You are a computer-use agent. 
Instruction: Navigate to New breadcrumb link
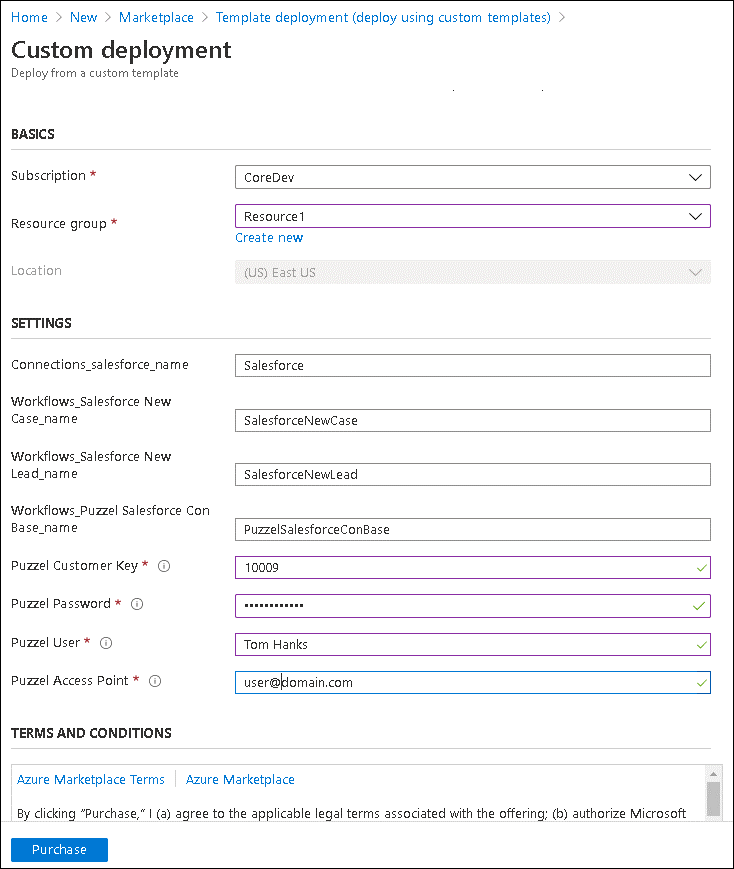click(x=84, y=17)
